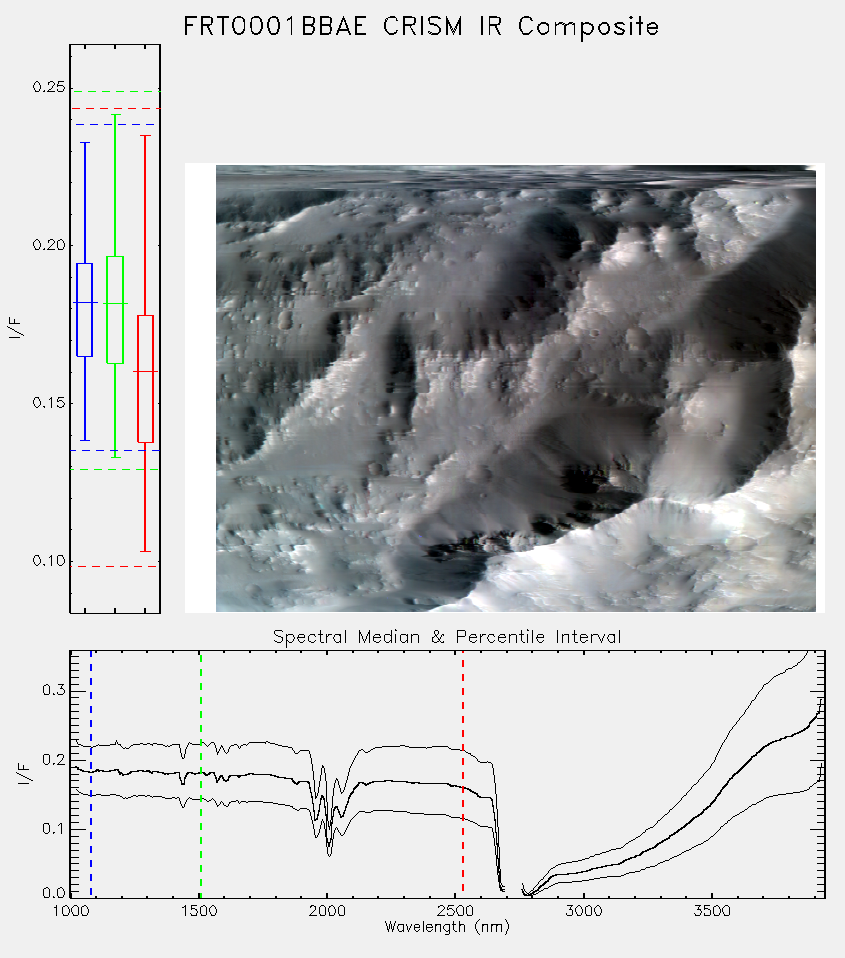Viewport: 845px width, 958px height.
Task: Select the green box in boxplot
Action: 115,310
